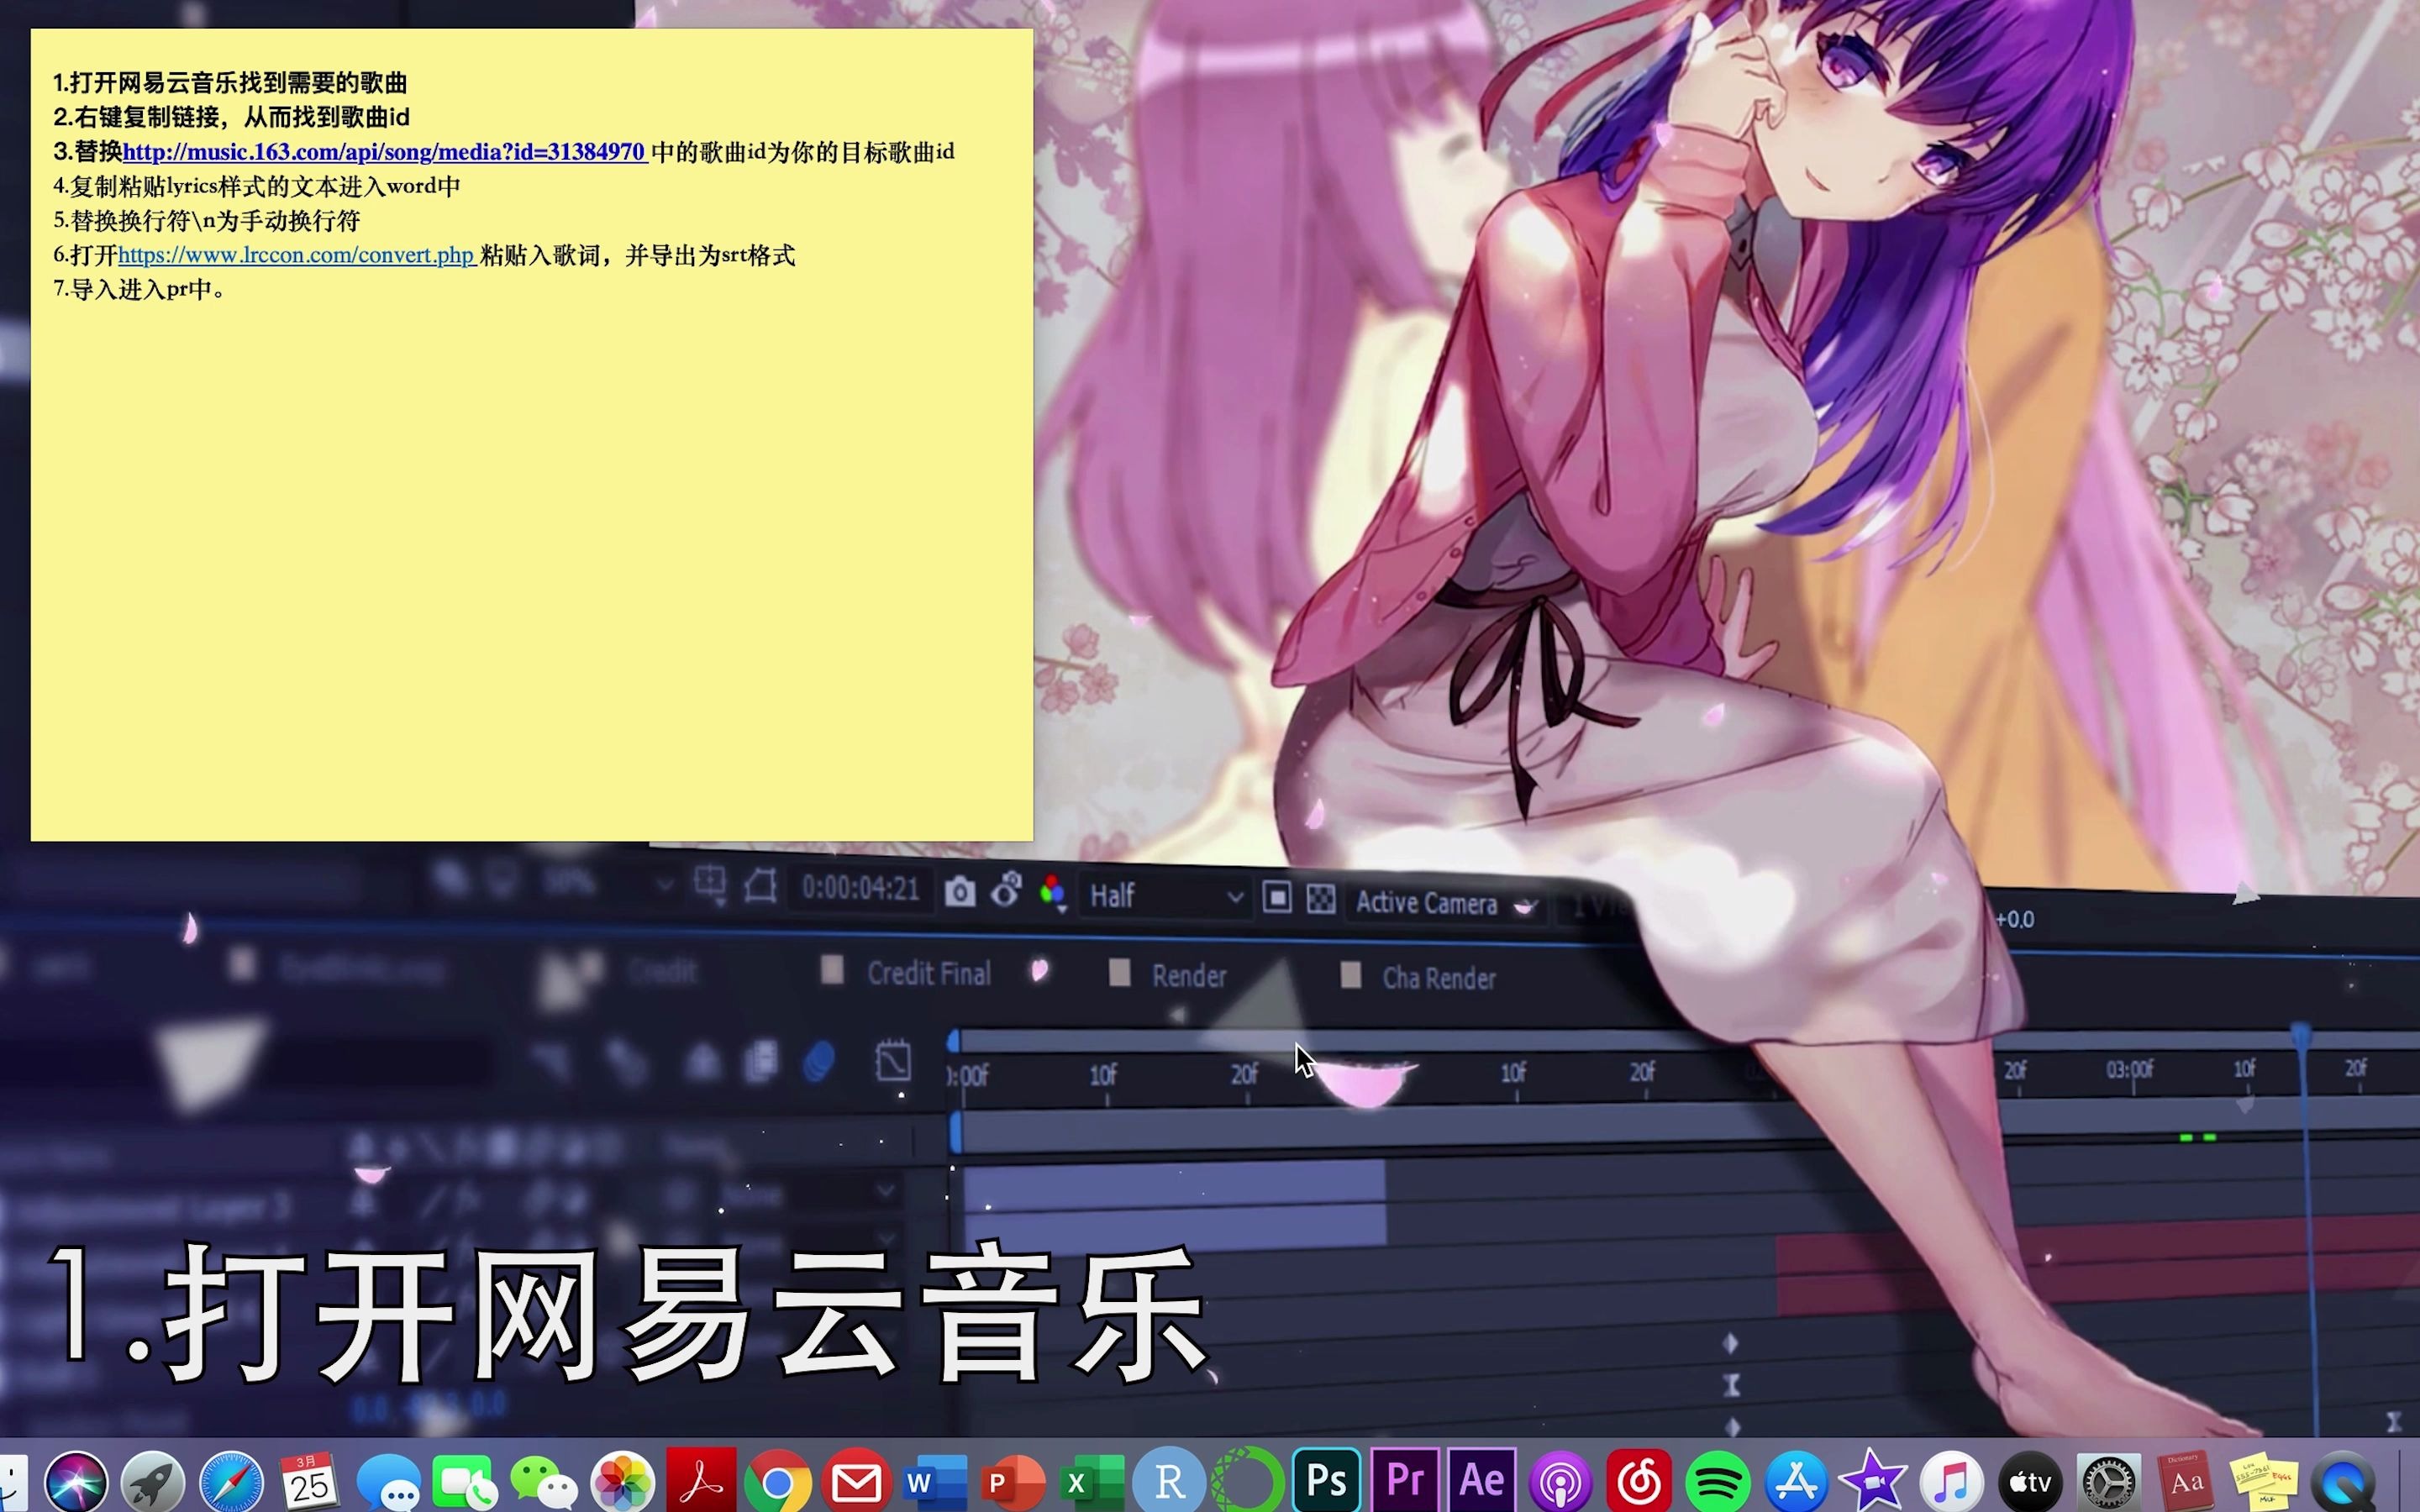2420x1512 pixels.
Task: Click note line "5.替换换行符\n为手动换行符"
Action: pyautogui.click(x=207, y=221)
